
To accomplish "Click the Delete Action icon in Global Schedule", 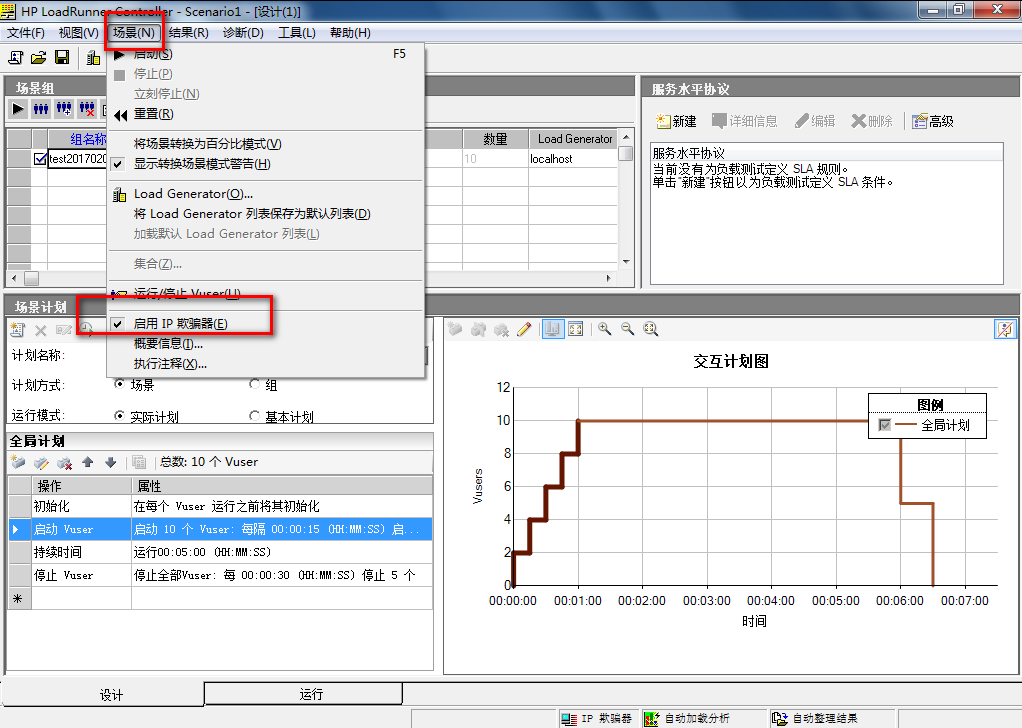I will [x=65, y=463].
